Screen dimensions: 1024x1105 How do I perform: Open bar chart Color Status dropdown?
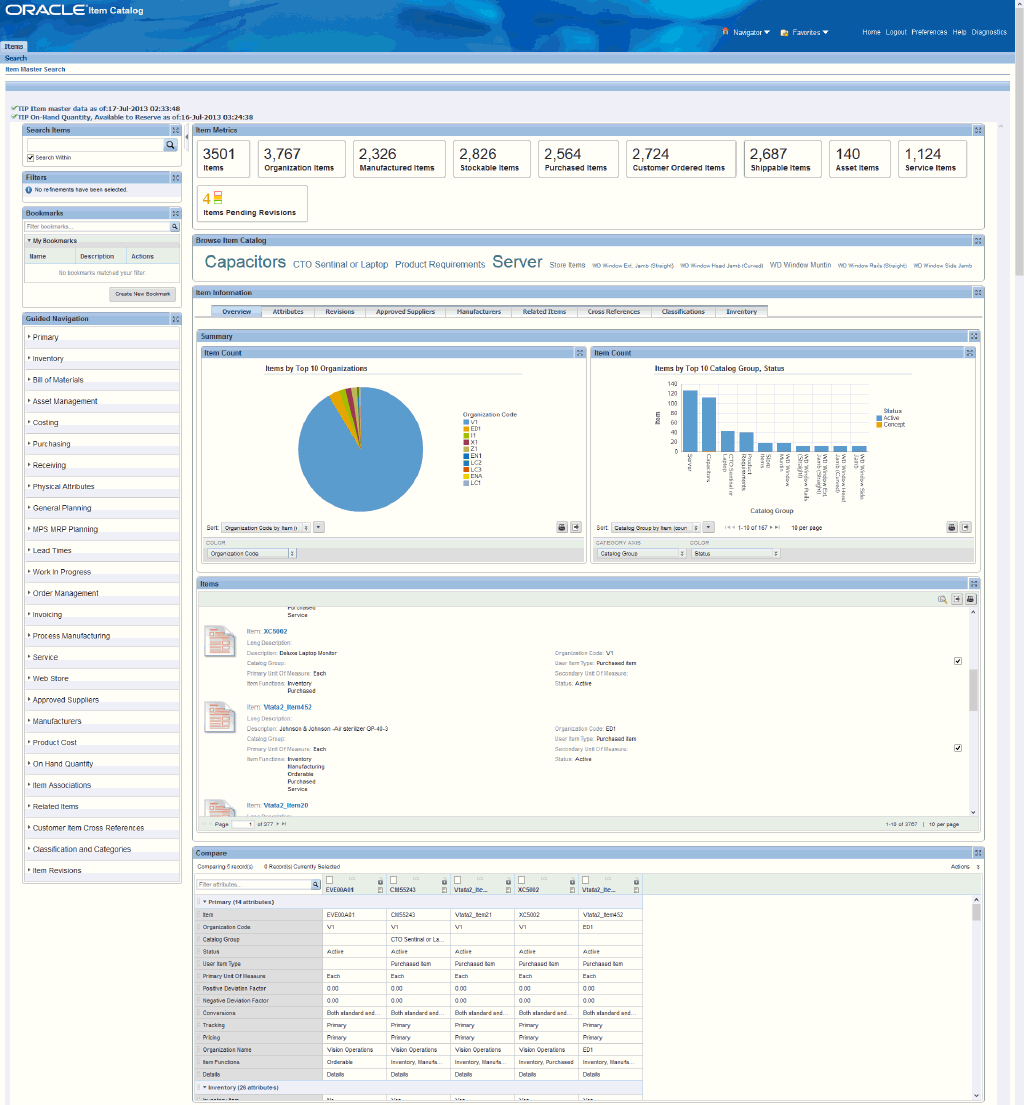click(x=734, y=554)
